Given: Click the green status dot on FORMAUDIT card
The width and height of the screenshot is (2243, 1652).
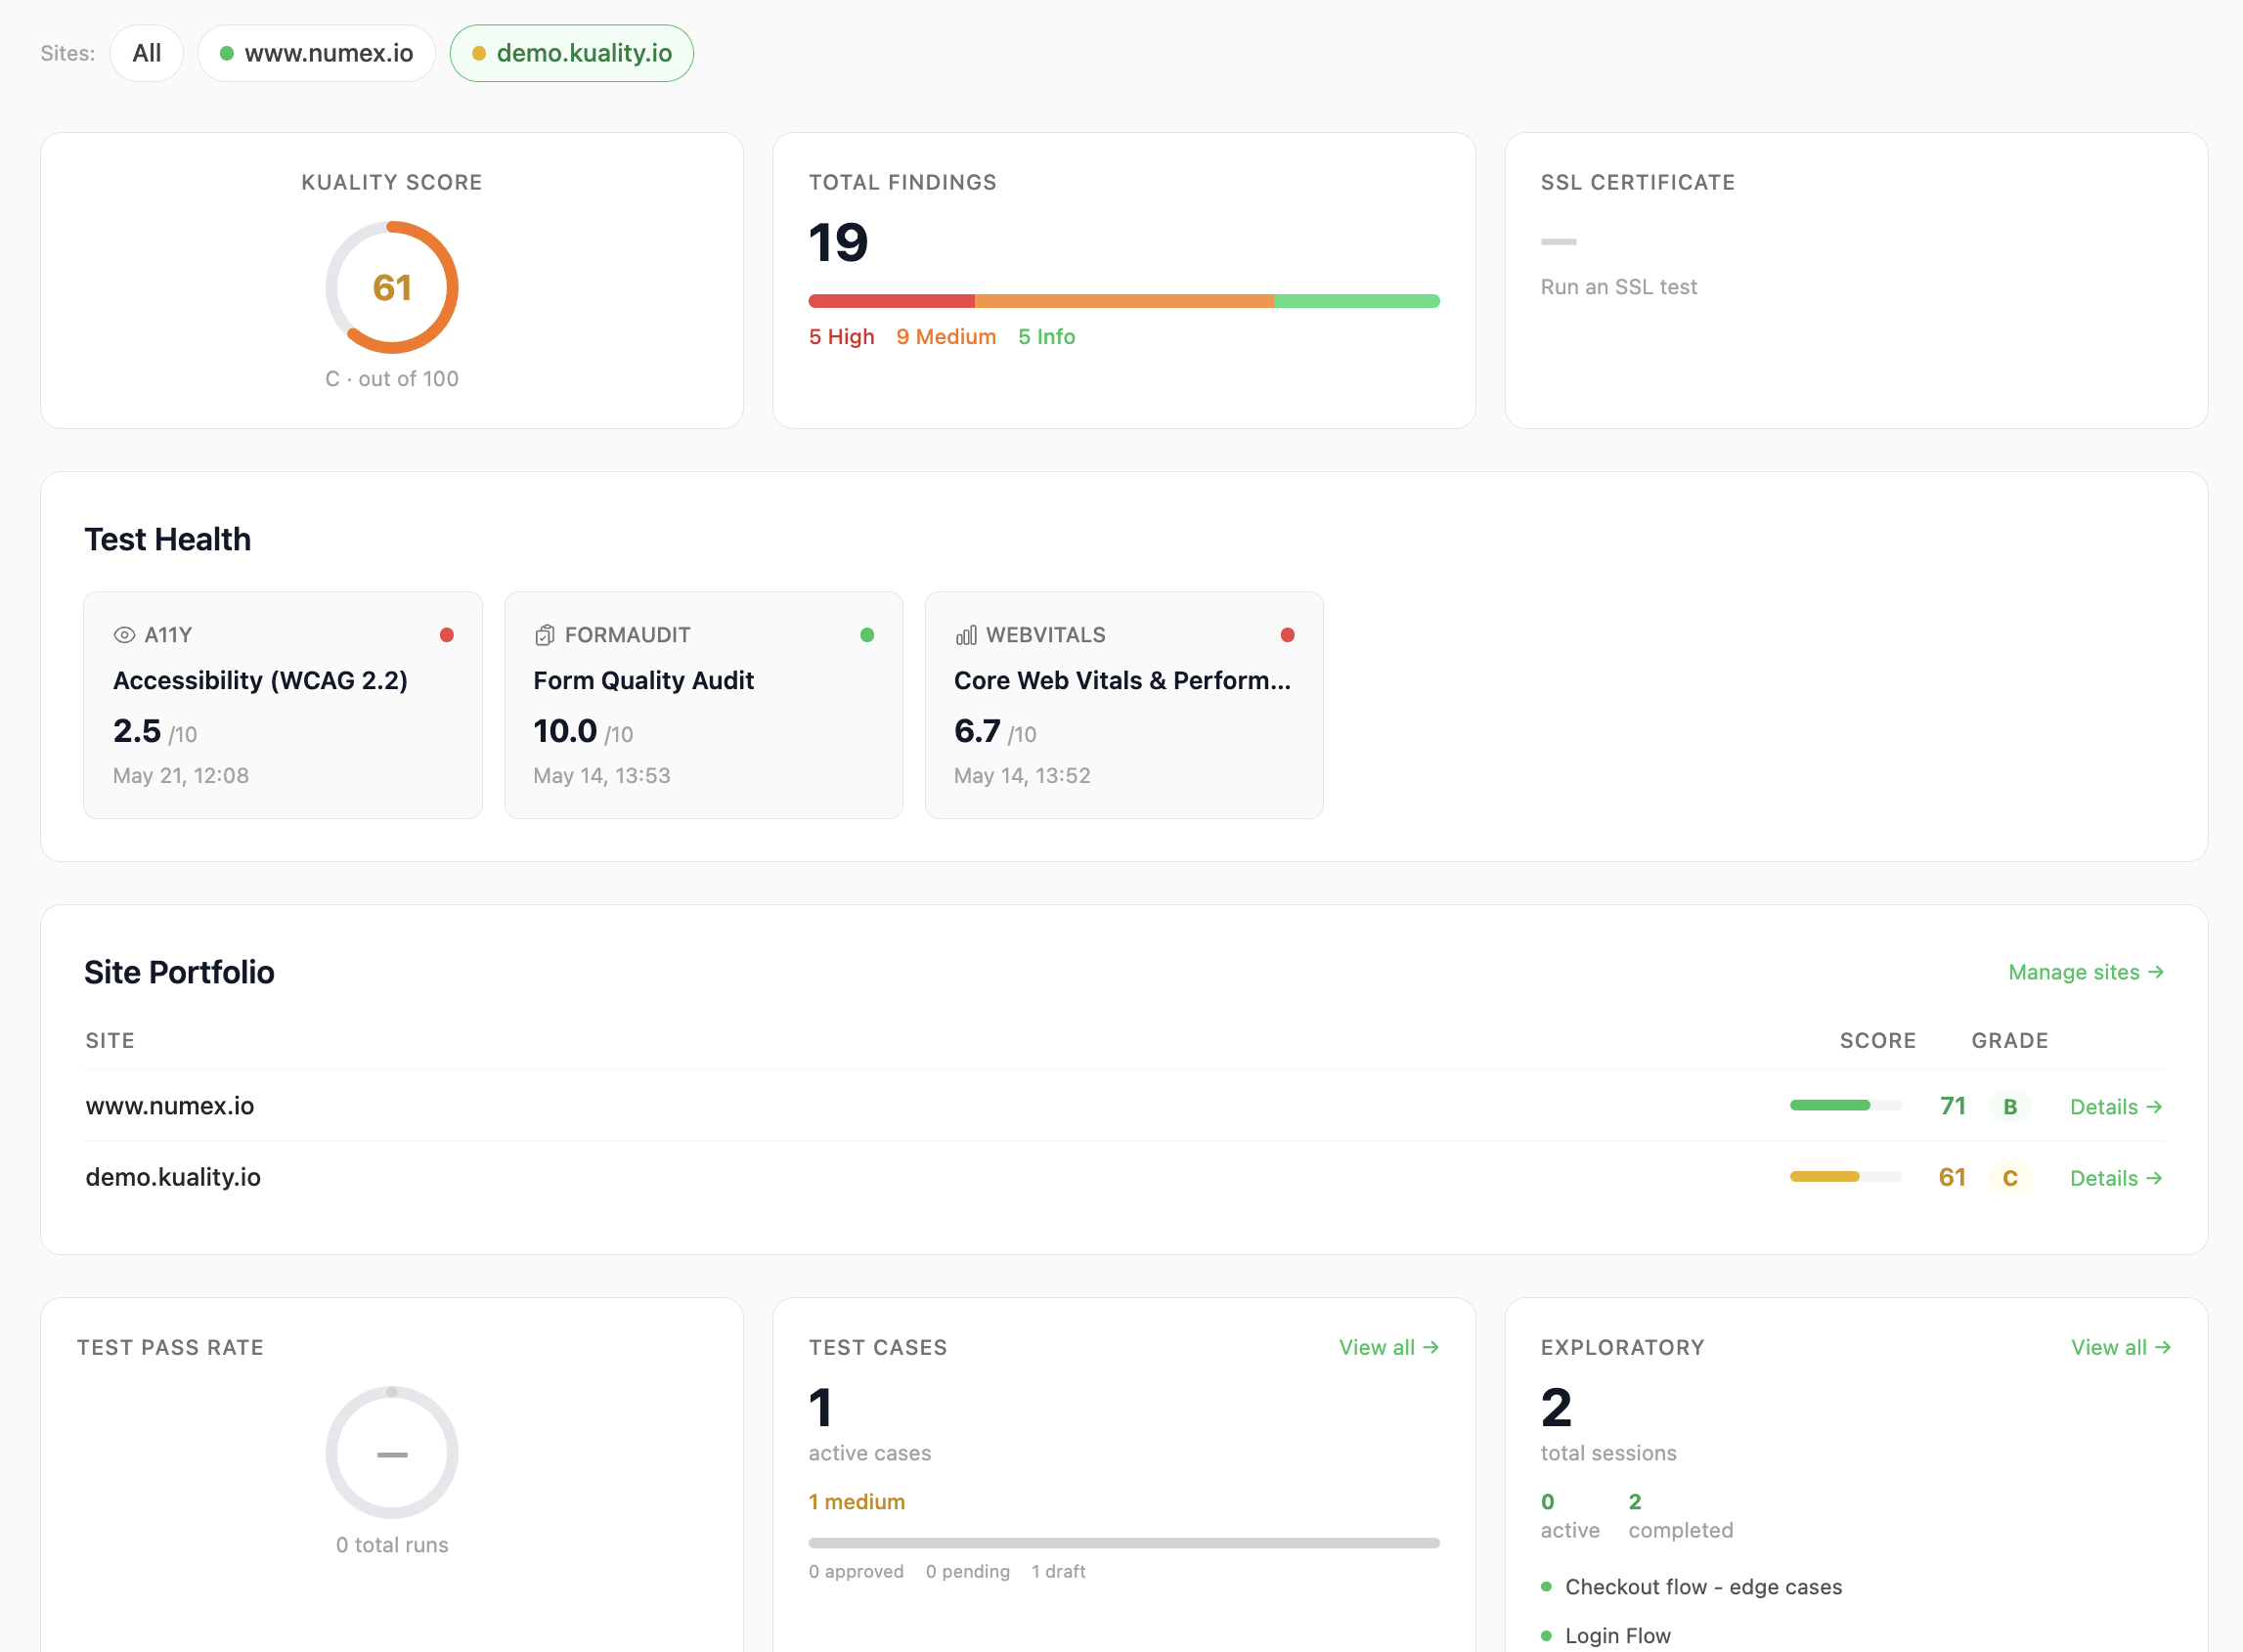Looking at the screenshot, I should tap(867, 635).
